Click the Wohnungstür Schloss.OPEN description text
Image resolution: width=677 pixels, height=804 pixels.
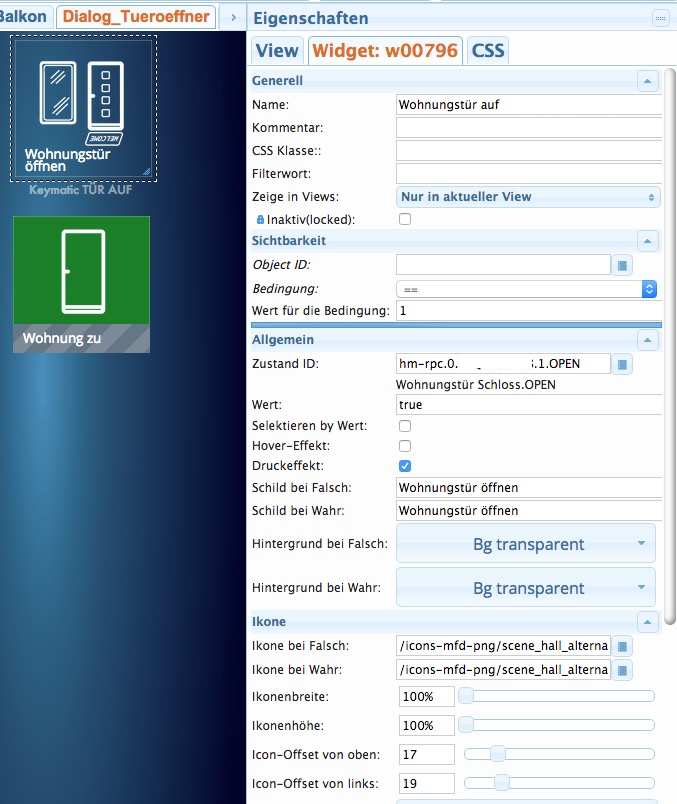(x=475, y=385)
